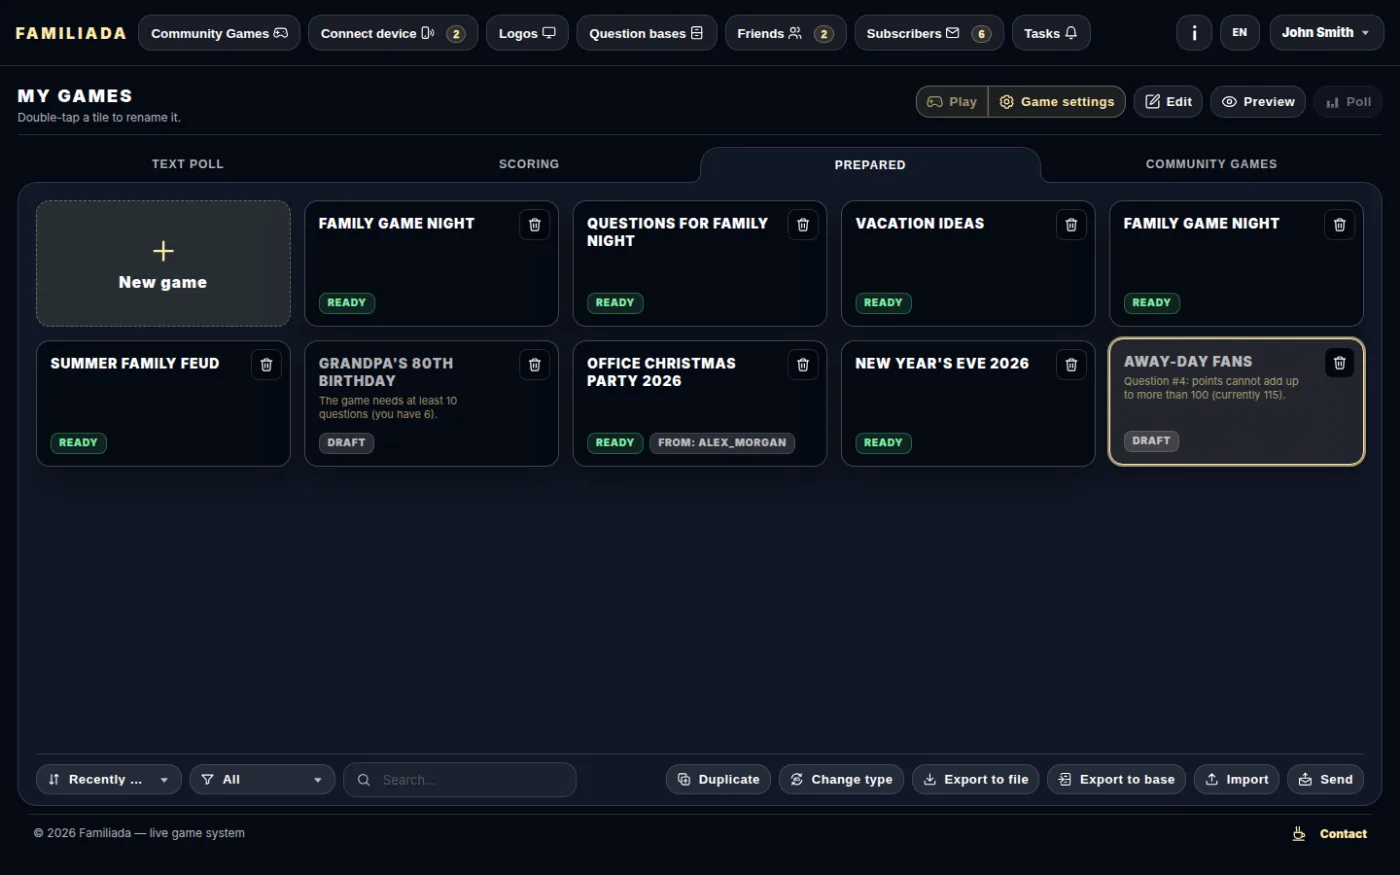Image resolution: width=1400 pixels, height=875 pixels.
Task: Open Community Games from top navigation
Action: pyautogui.click(x=219, y=33)
